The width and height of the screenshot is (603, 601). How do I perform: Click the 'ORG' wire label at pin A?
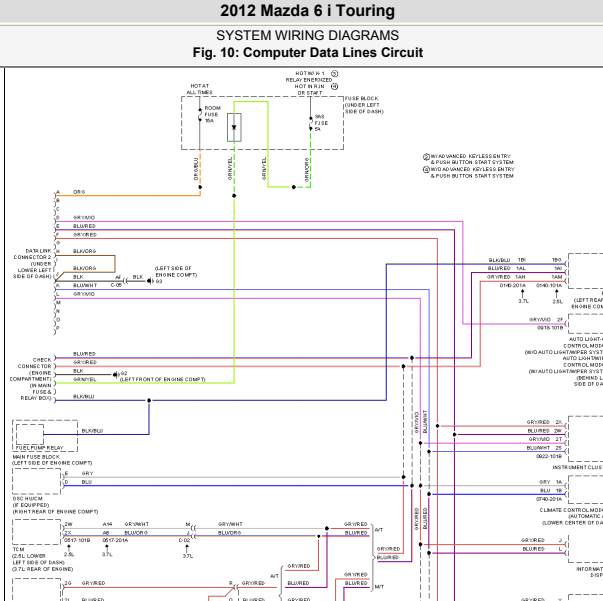click(x=79, y=192)
